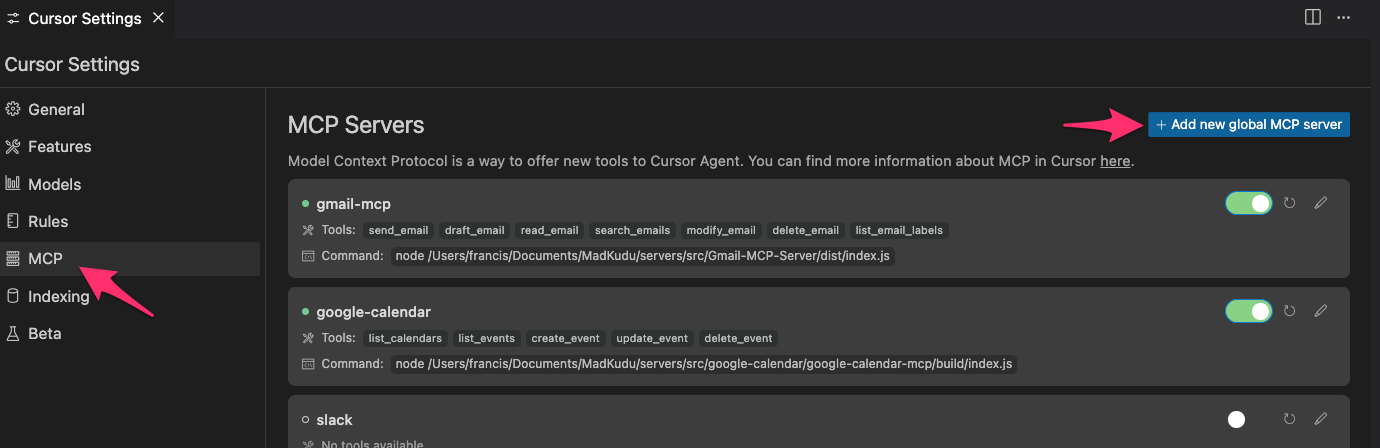Edit the google-calendar server config
Viewport: 1380px width, 448px height.
(1321, 311)
